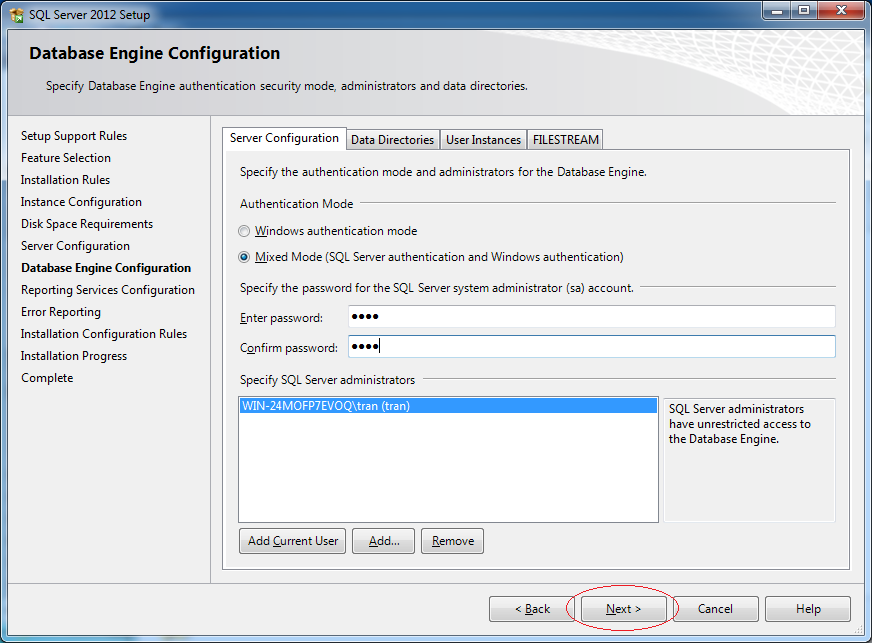Image resolution: width=872 pixels, height=643 pixels.
Task: Click Disk Space Requirements in the step list
Action: point(87,224)
